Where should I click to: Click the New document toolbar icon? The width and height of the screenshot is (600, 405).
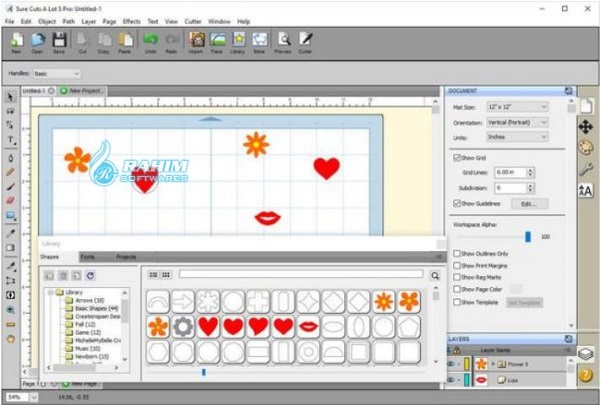[x=16, y=40]
